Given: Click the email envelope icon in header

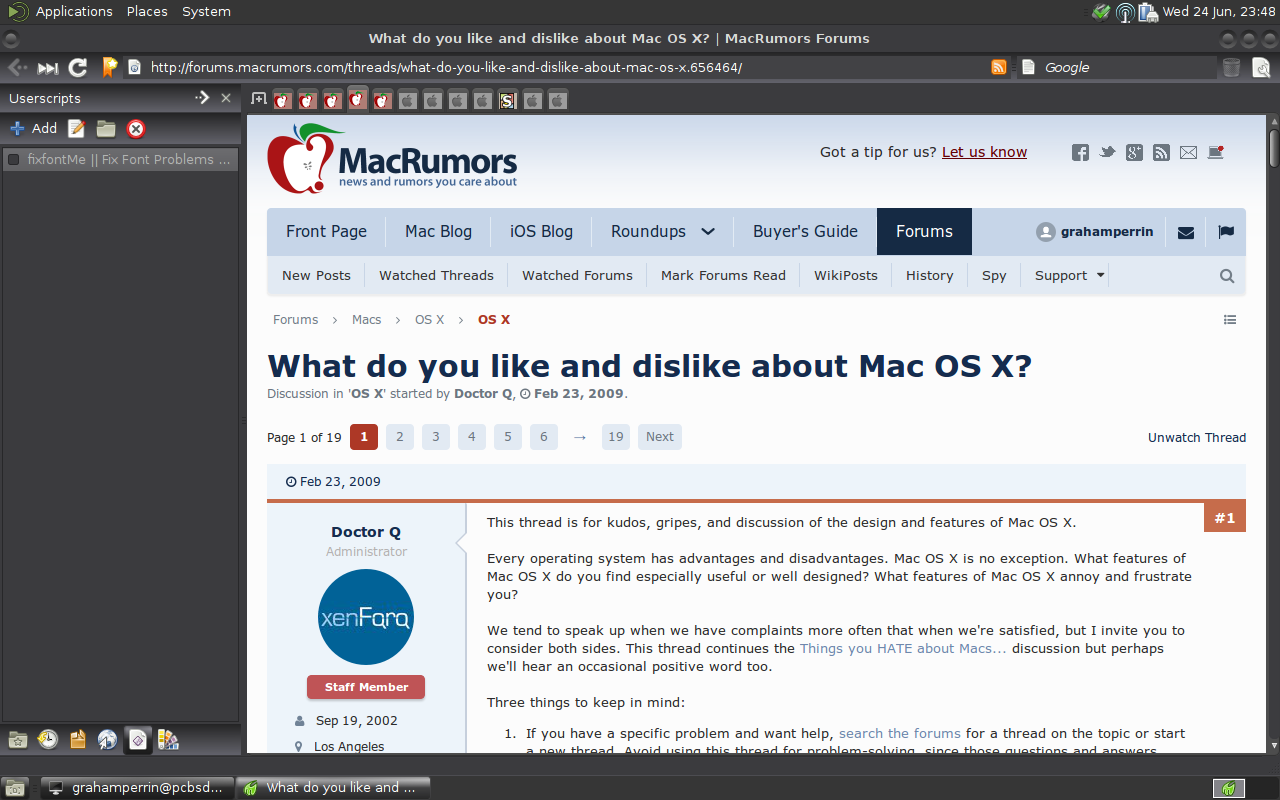Looking at the screenshot, I should coord(1188,153).
